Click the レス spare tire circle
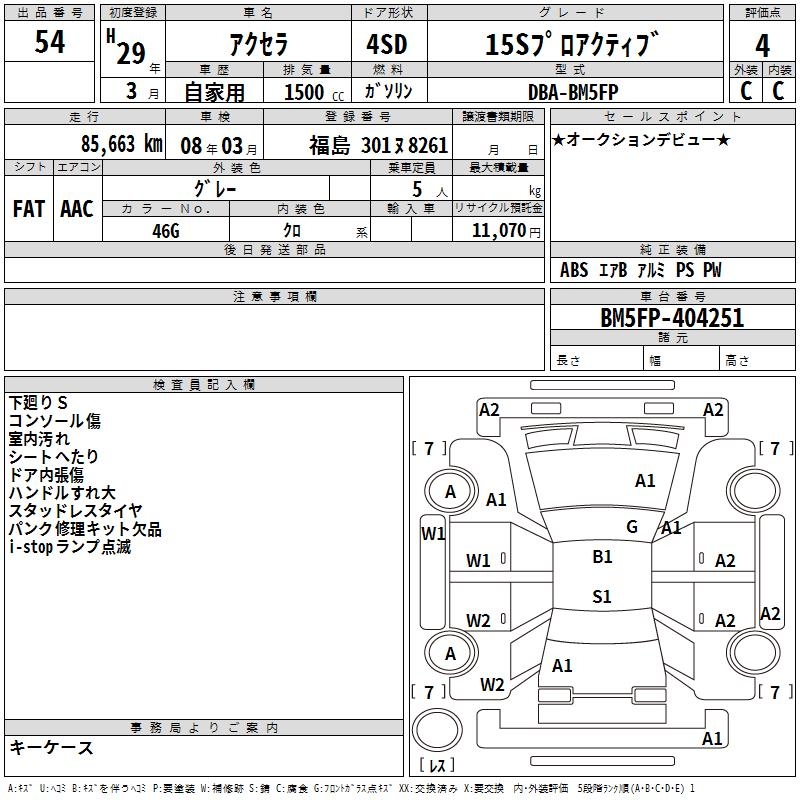800x800 pixels. pyautogui.click(x=437, y=732)
